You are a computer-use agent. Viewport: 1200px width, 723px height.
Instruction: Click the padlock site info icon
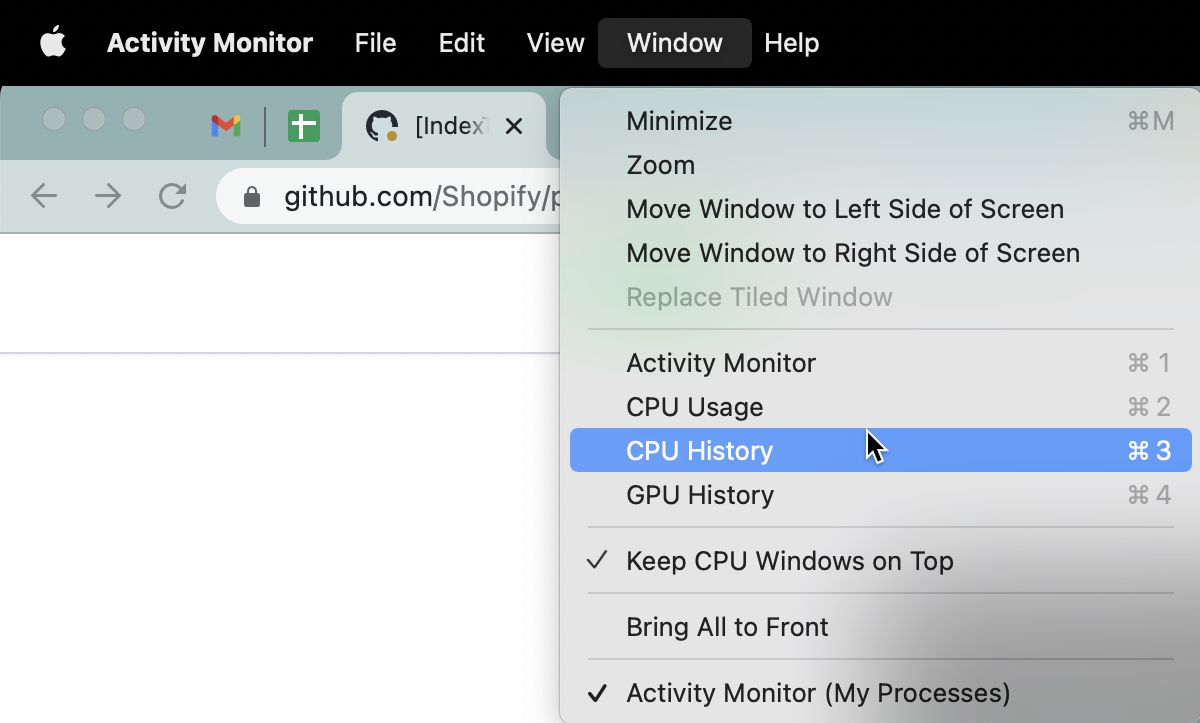pyautogui.click(x=252, y=197)
